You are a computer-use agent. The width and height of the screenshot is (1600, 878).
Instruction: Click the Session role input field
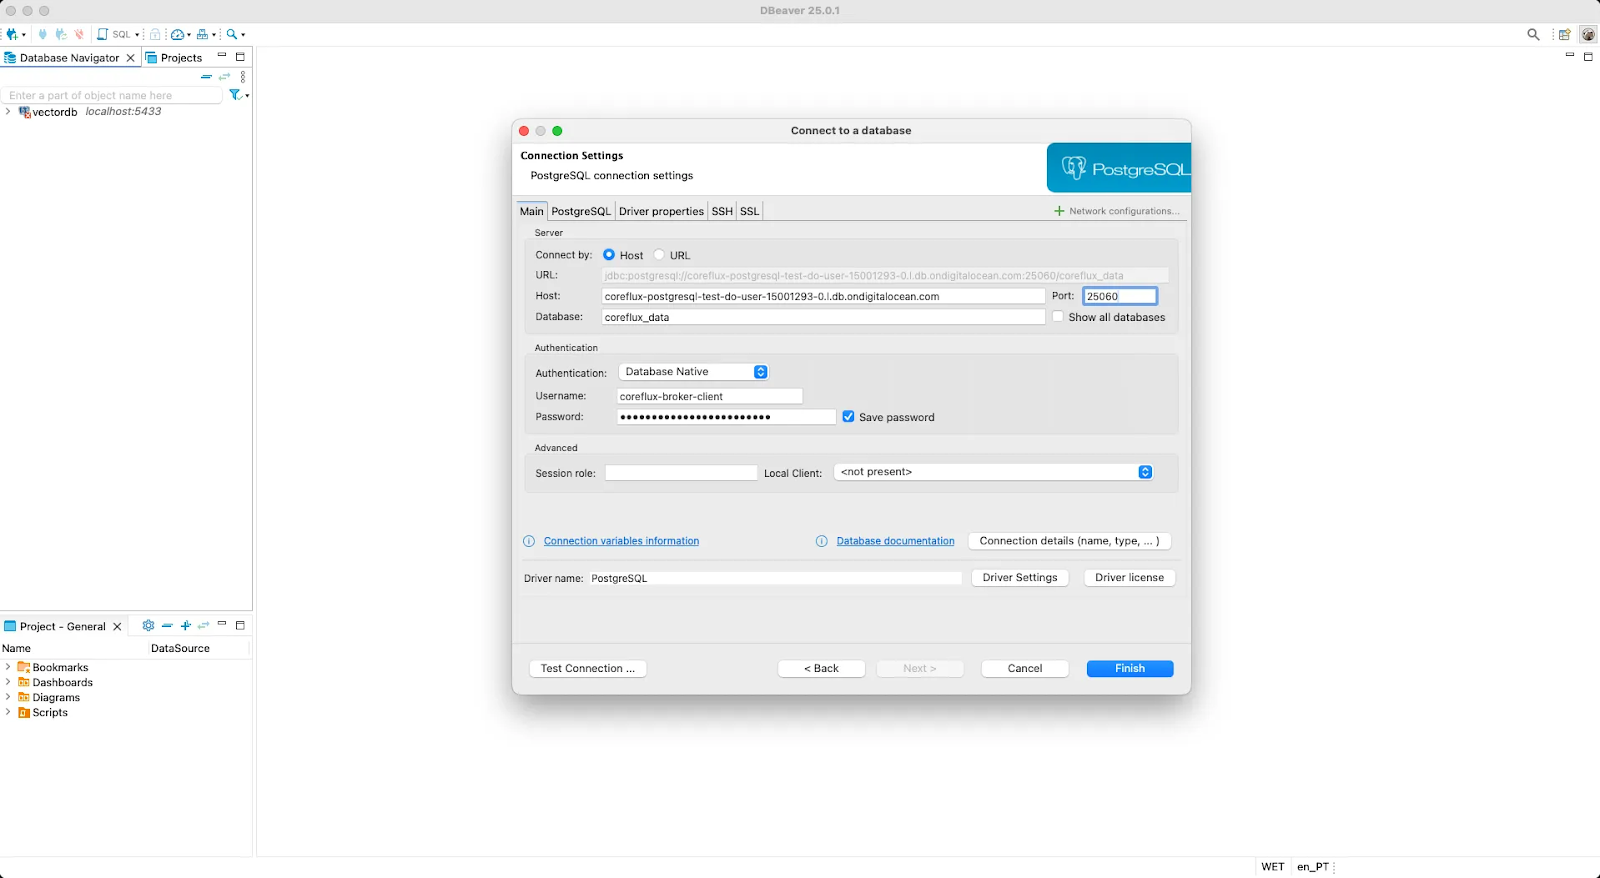(x=681, y=473)
